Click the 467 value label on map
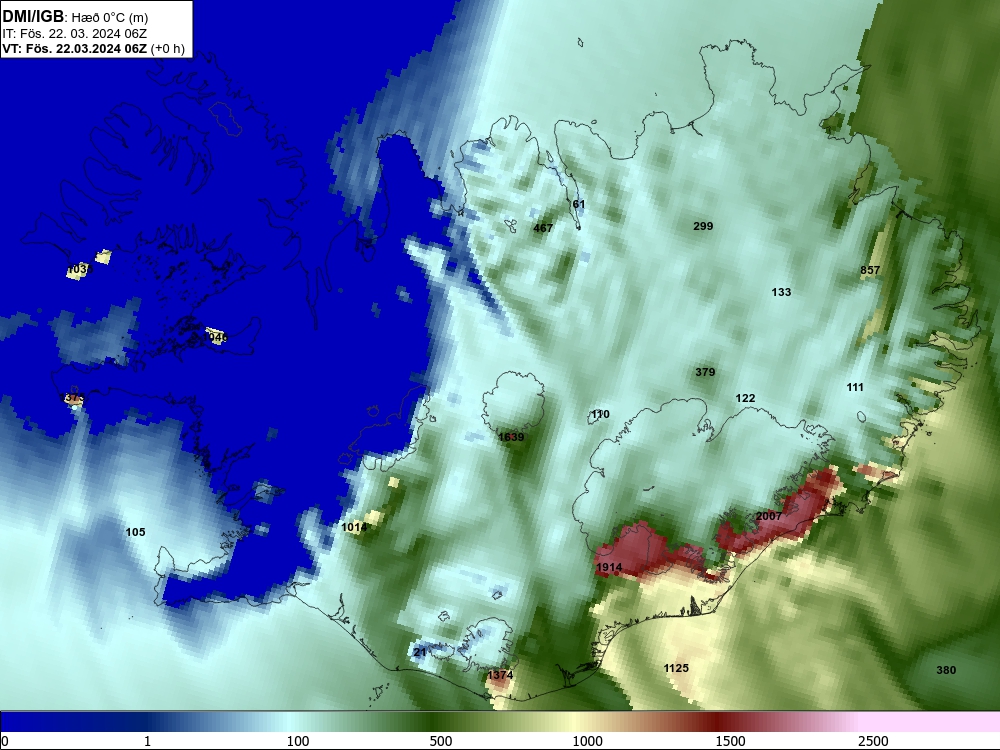 (x=543, y=228)
